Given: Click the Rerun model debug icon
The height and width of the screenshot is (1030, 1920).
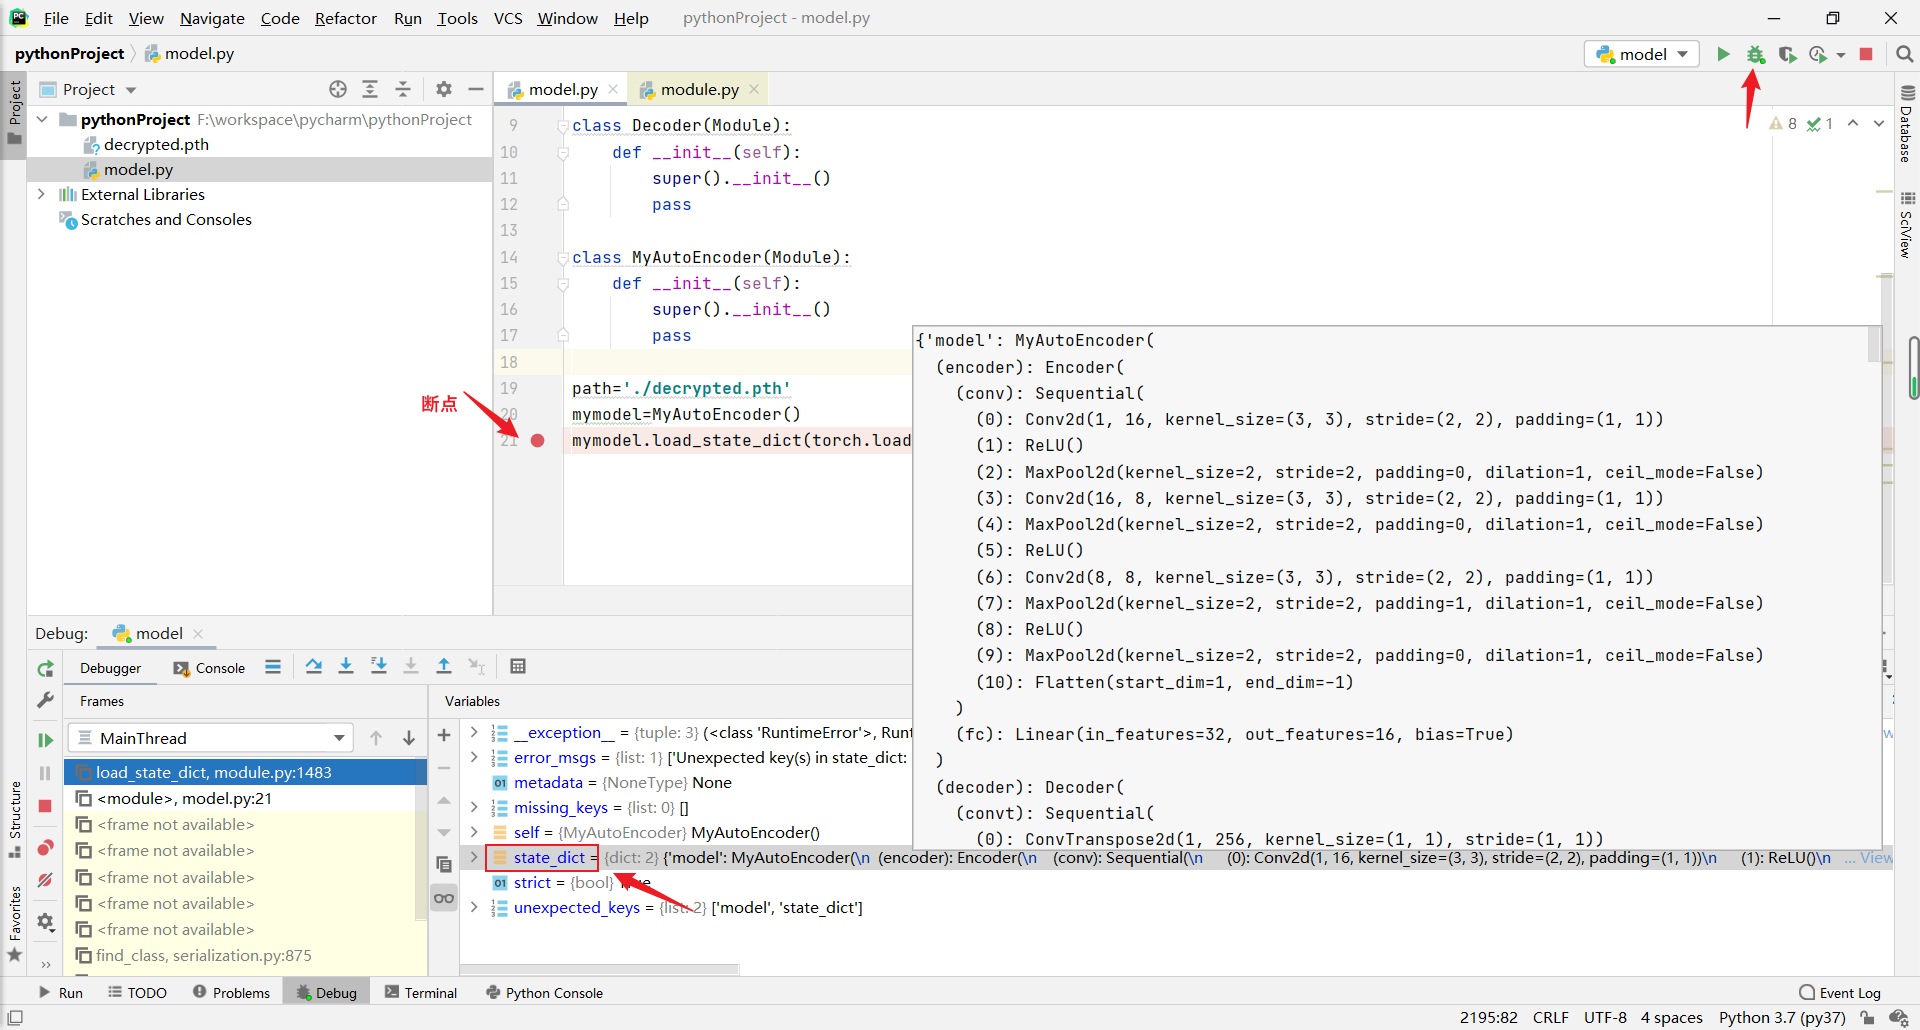Looking at the screenshot, I should (x=45, y=668).
